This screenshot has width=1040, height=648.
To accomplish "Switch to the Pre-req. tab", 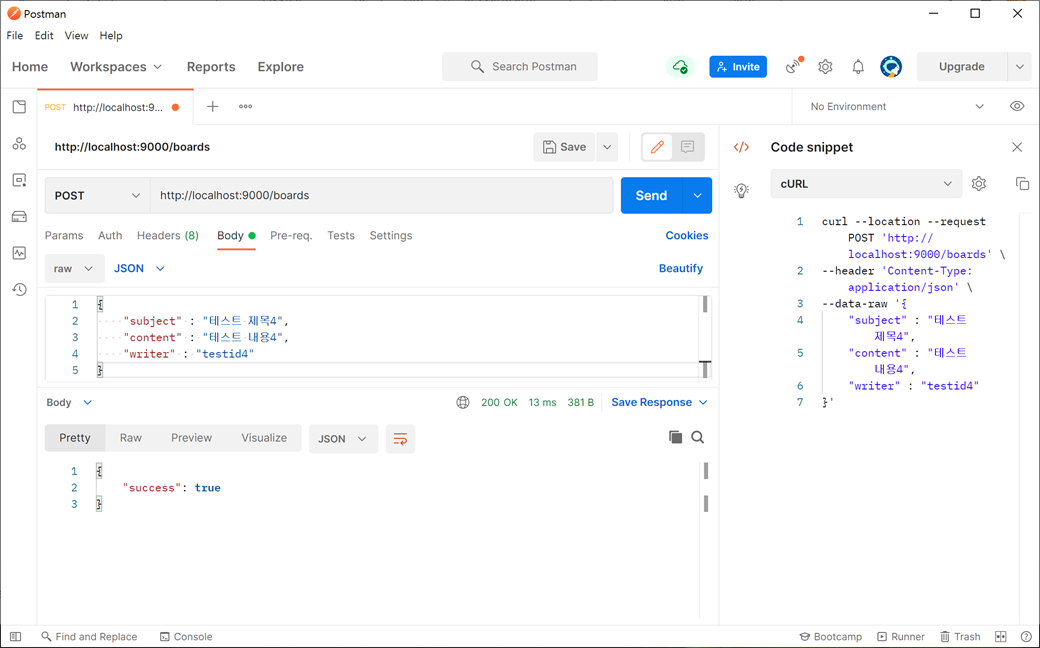I will coord(291,235).
